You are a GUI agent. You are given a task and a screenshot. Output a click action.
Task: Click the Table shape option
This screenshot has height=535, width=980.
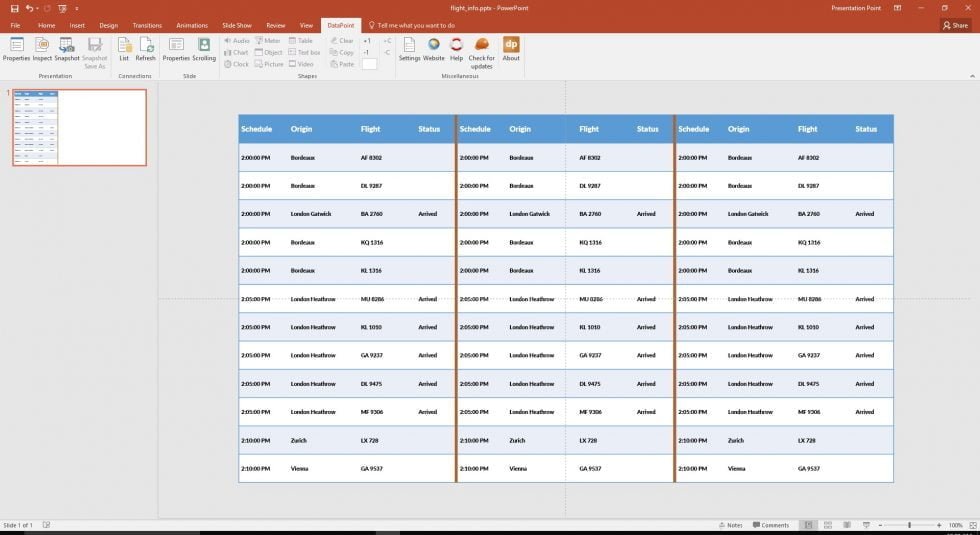pyautogui.click(x=301, y=41)
